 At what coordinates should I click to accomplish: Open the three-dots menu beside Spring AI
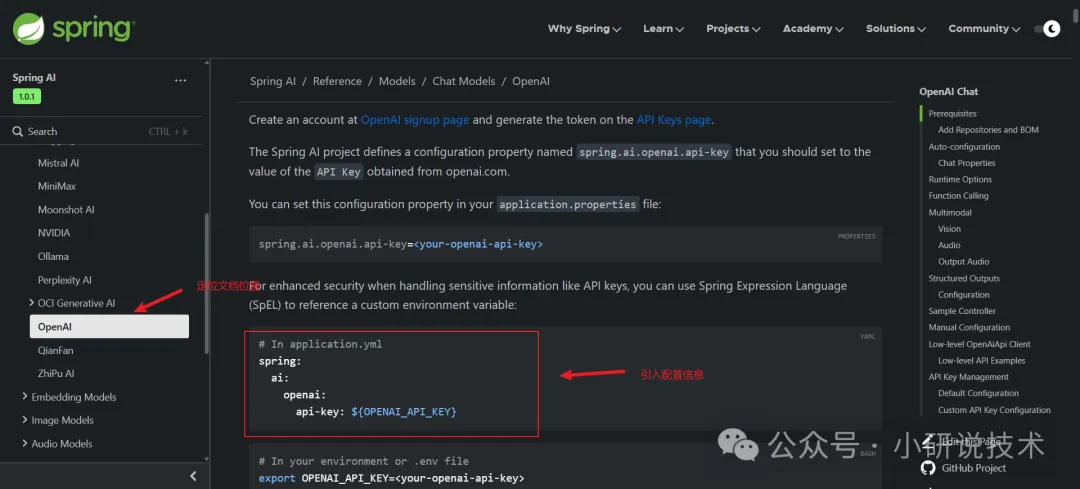point(180,81)
